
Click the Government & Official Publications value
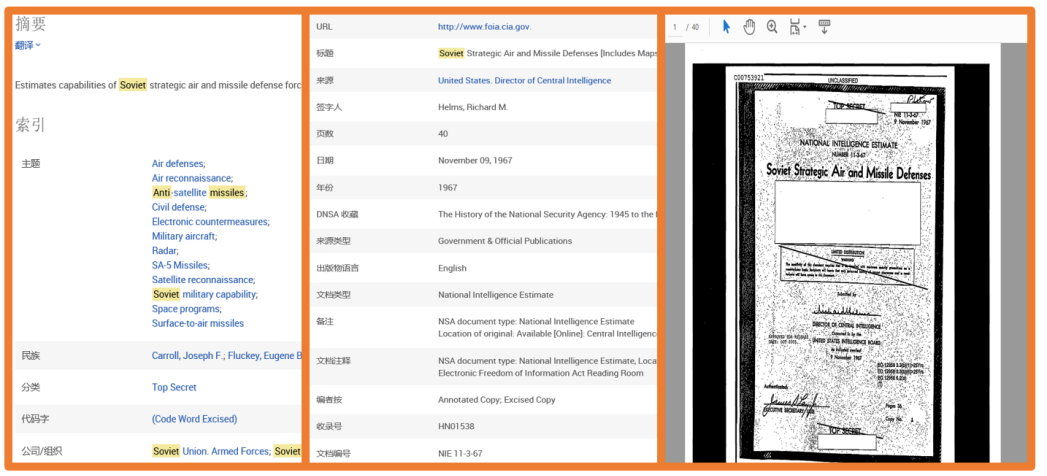pos(505,241)
